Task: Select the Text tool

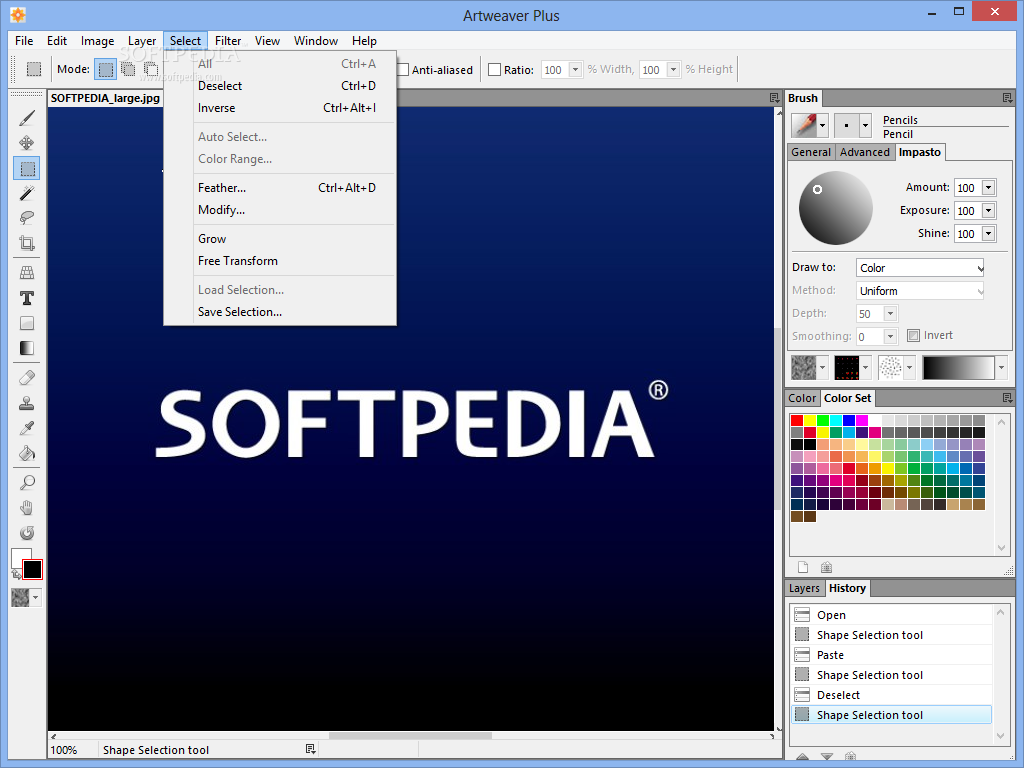Action: (27, 298)
